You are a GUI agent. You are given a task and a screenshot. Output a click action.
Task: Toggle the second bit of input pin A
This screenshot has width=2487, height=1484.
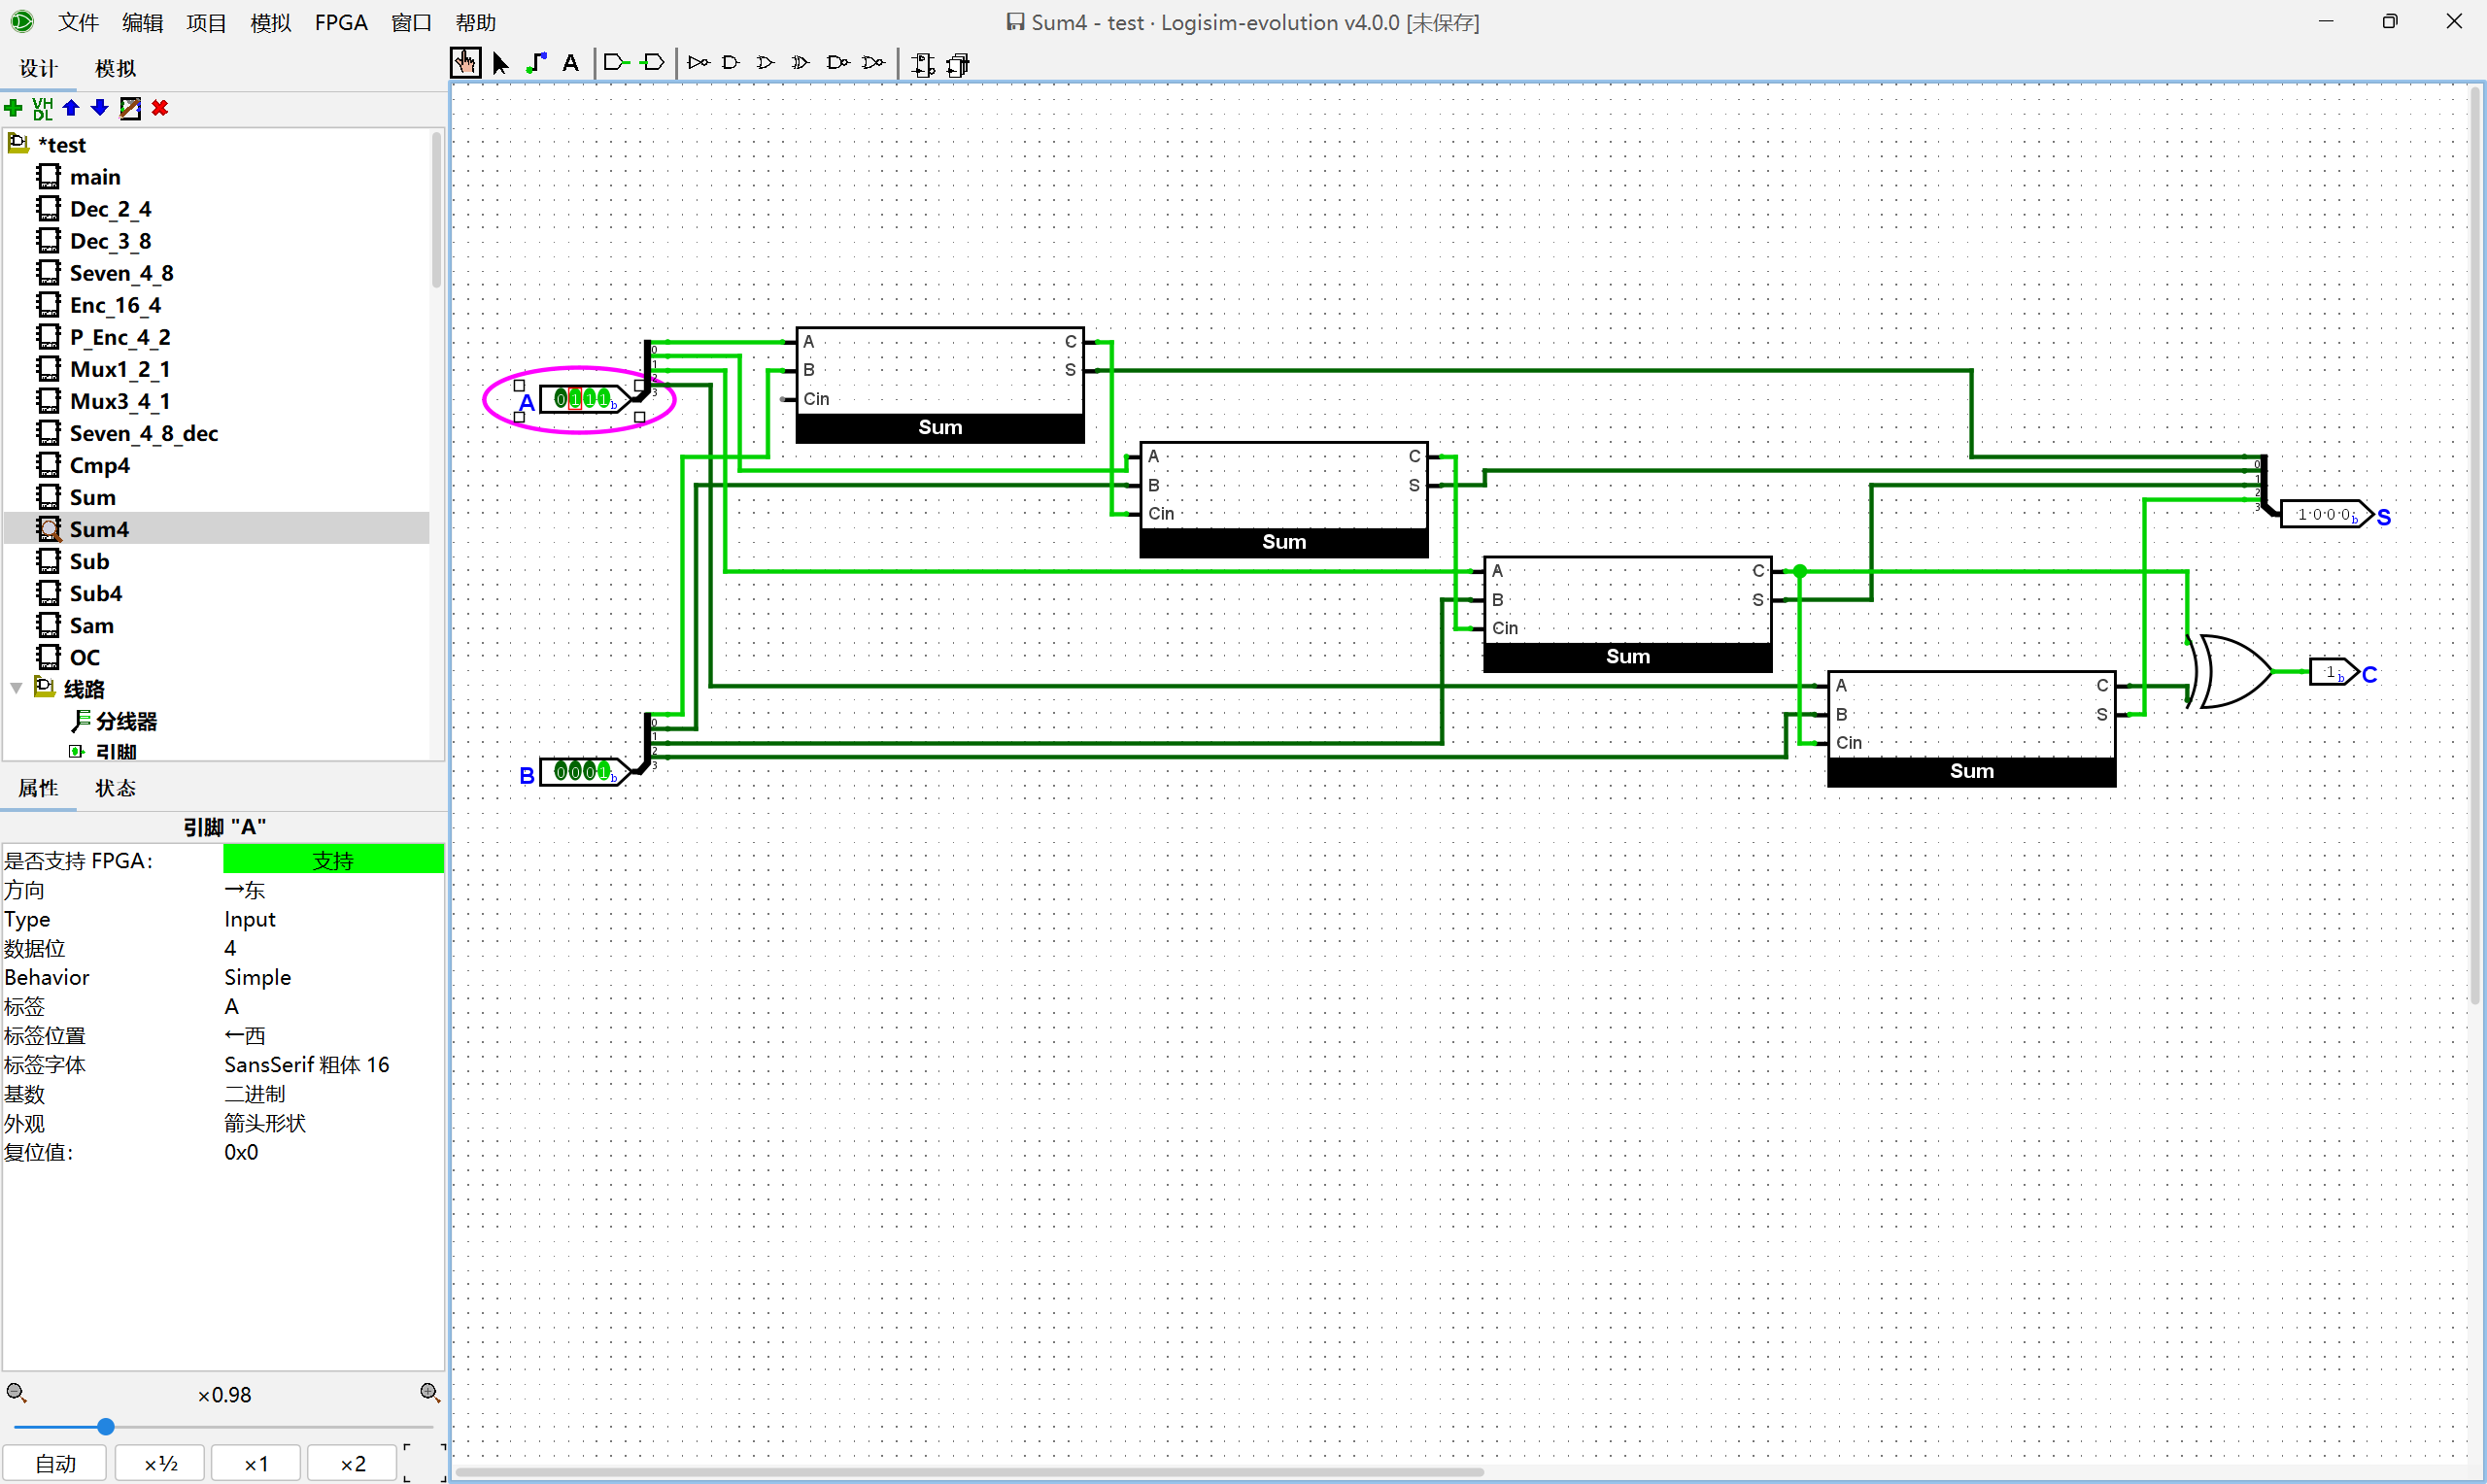[575, 399]
